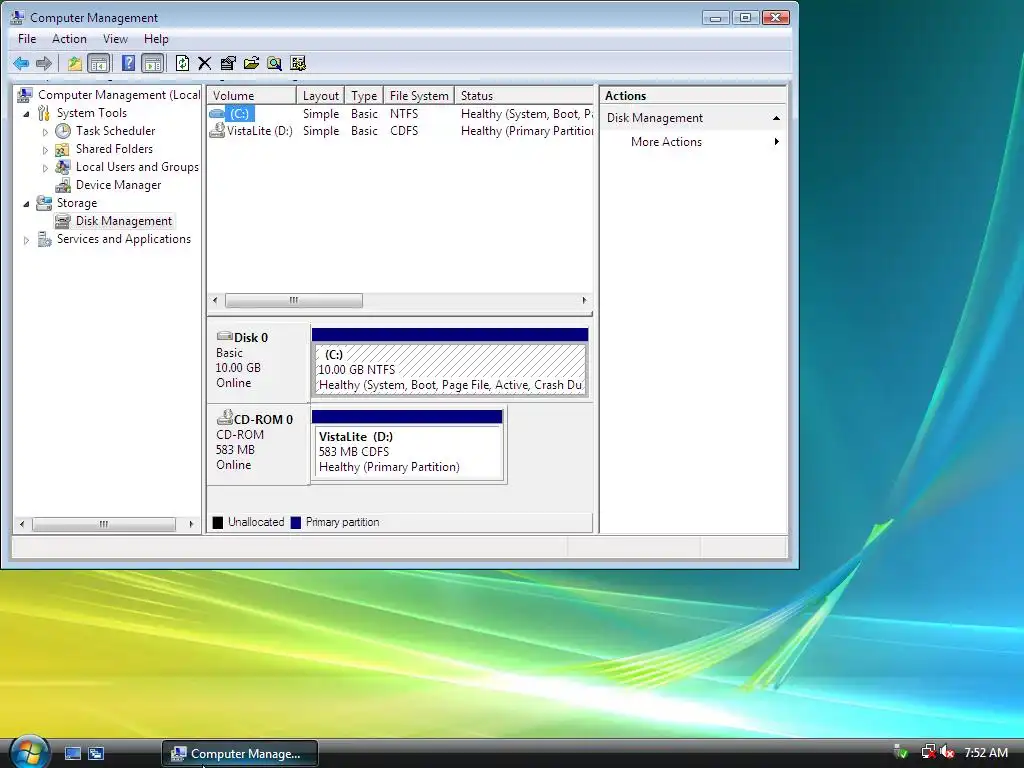The height and width of the screenshot is (768, 1024).
Task: Click the Refresh toolbar icon
Action: [x=182, y=63]
